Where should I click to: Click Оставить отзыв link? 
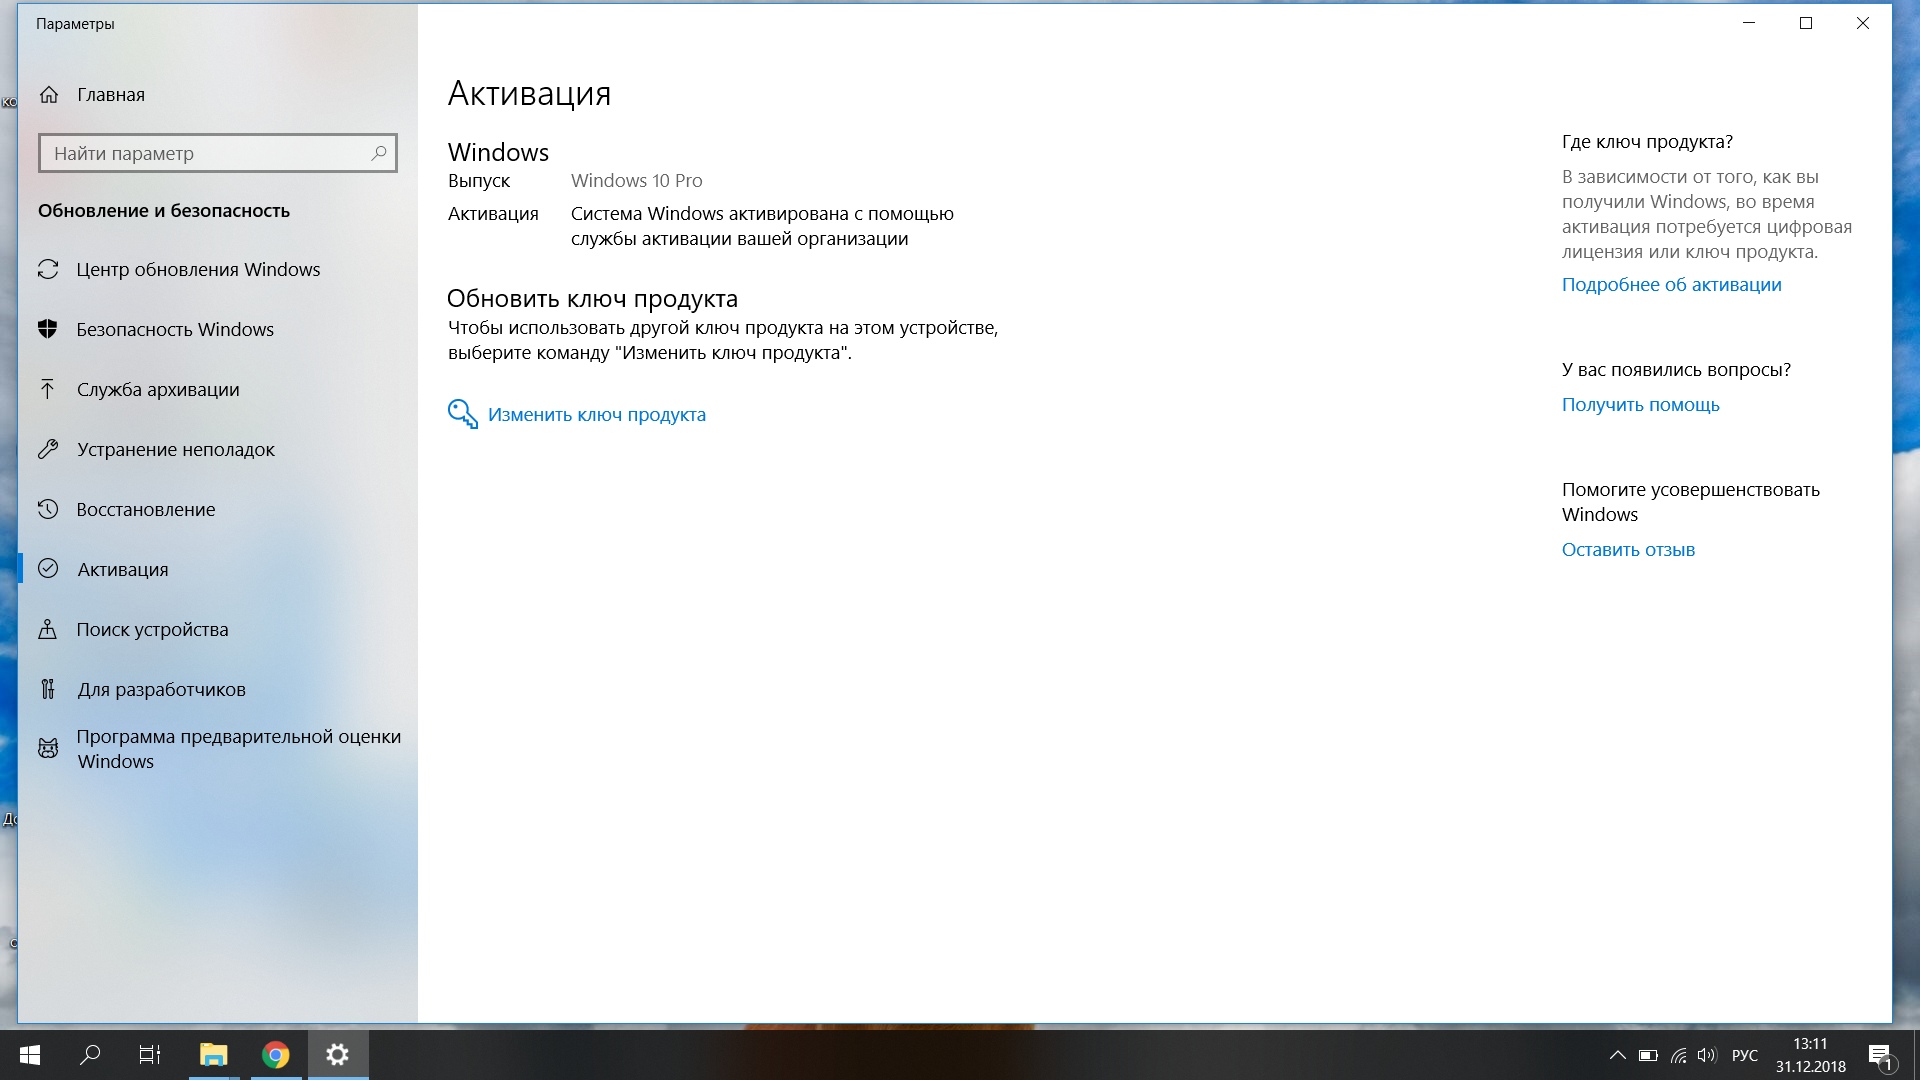pyautogui.click(x=1628, y=549)
